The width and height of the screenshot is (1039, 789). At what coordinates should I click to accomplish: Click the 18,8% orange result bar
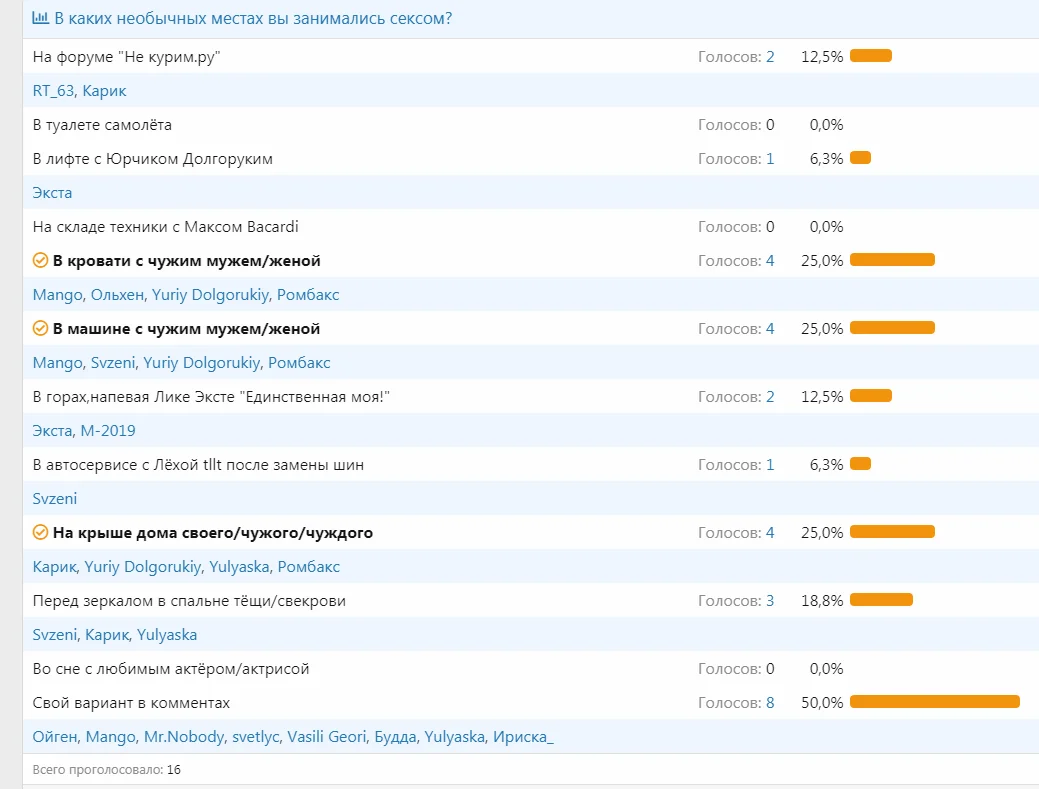click(x=881, y=600)
